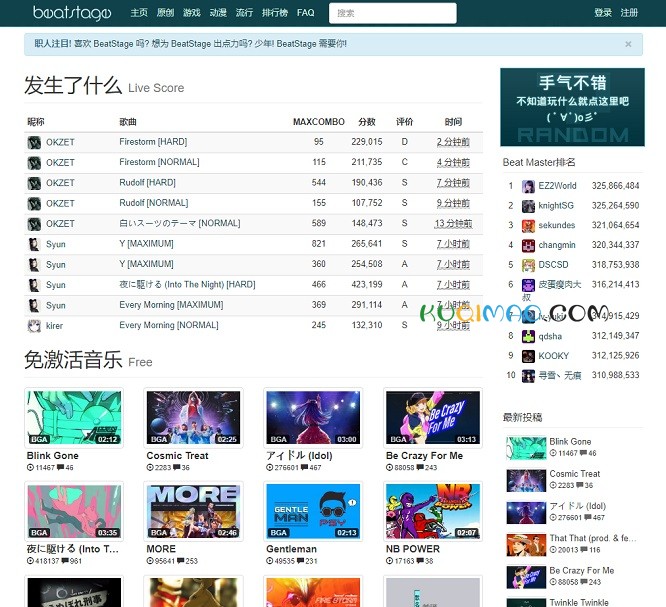The width and height of the screenshot is (666, 607).
Task: Click the avatar next to 寻雪、无痕
Action: coord(528,376)
